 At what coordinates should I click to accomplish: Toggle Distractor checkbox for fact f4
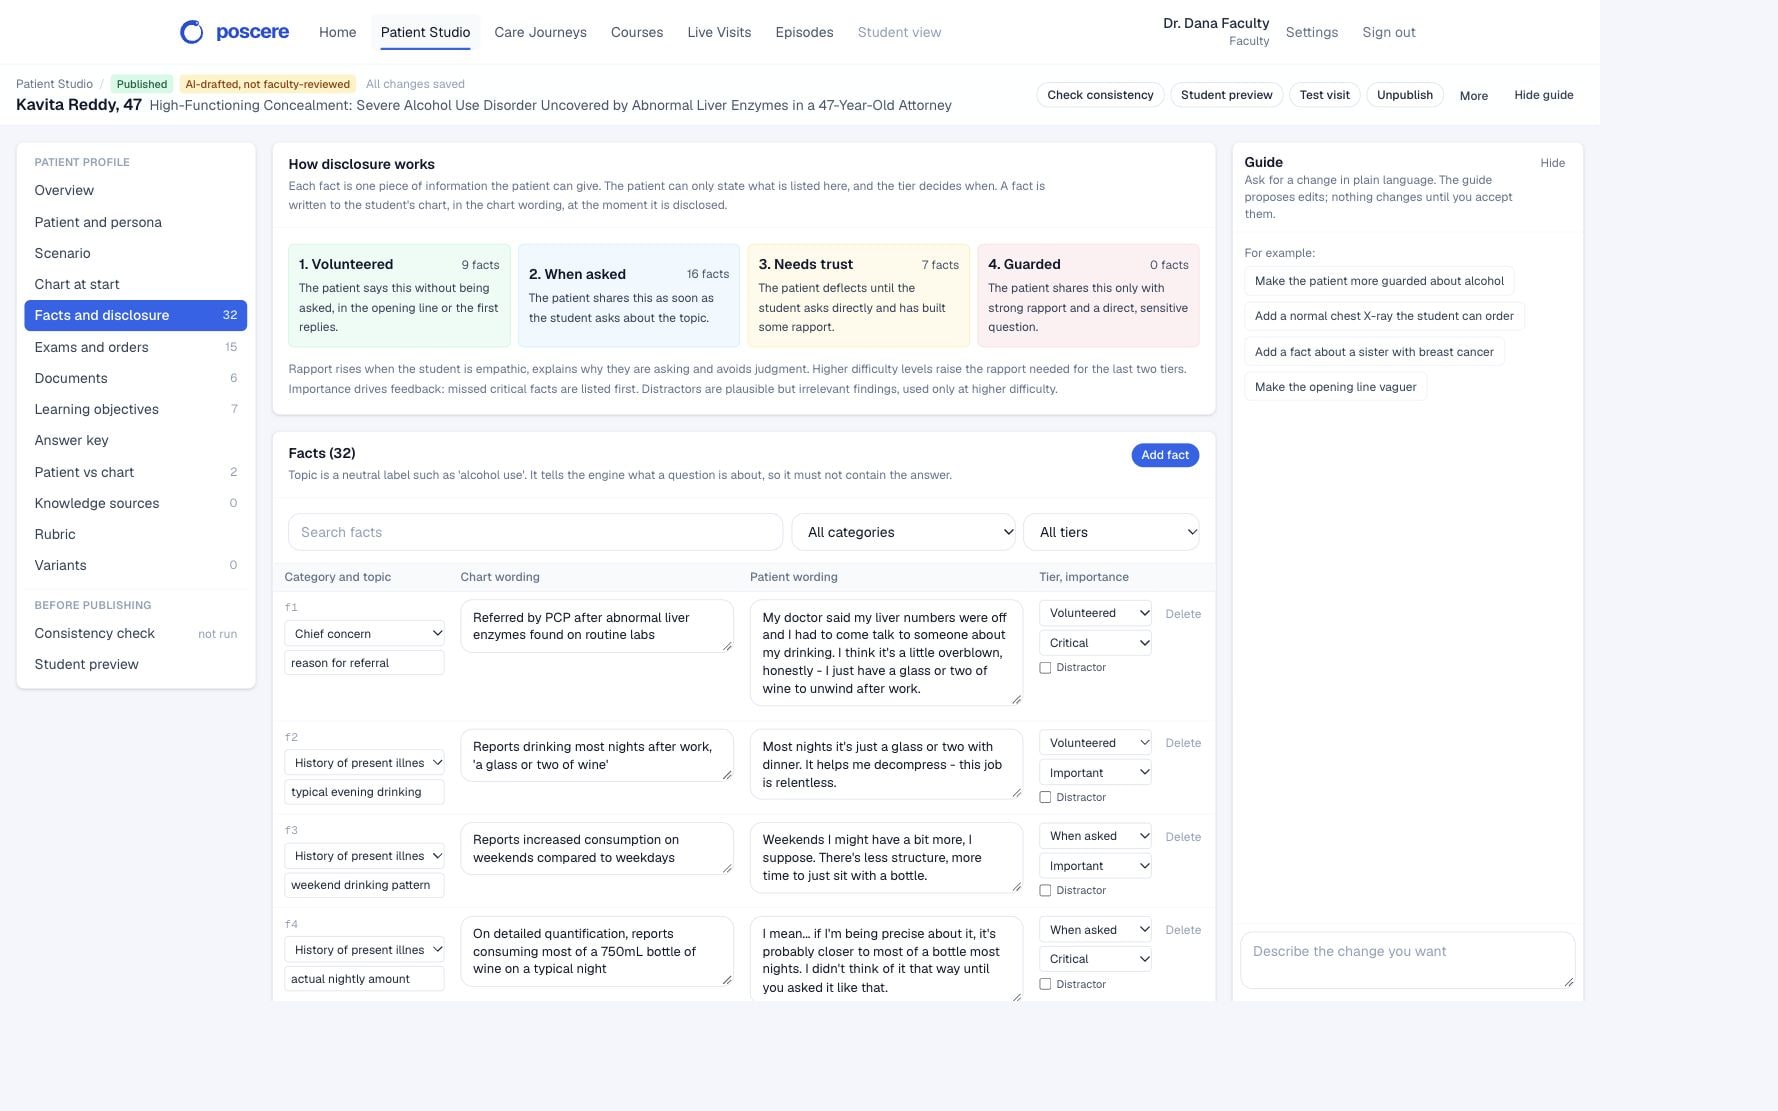pyautogui.click(x=1045, y=985)
